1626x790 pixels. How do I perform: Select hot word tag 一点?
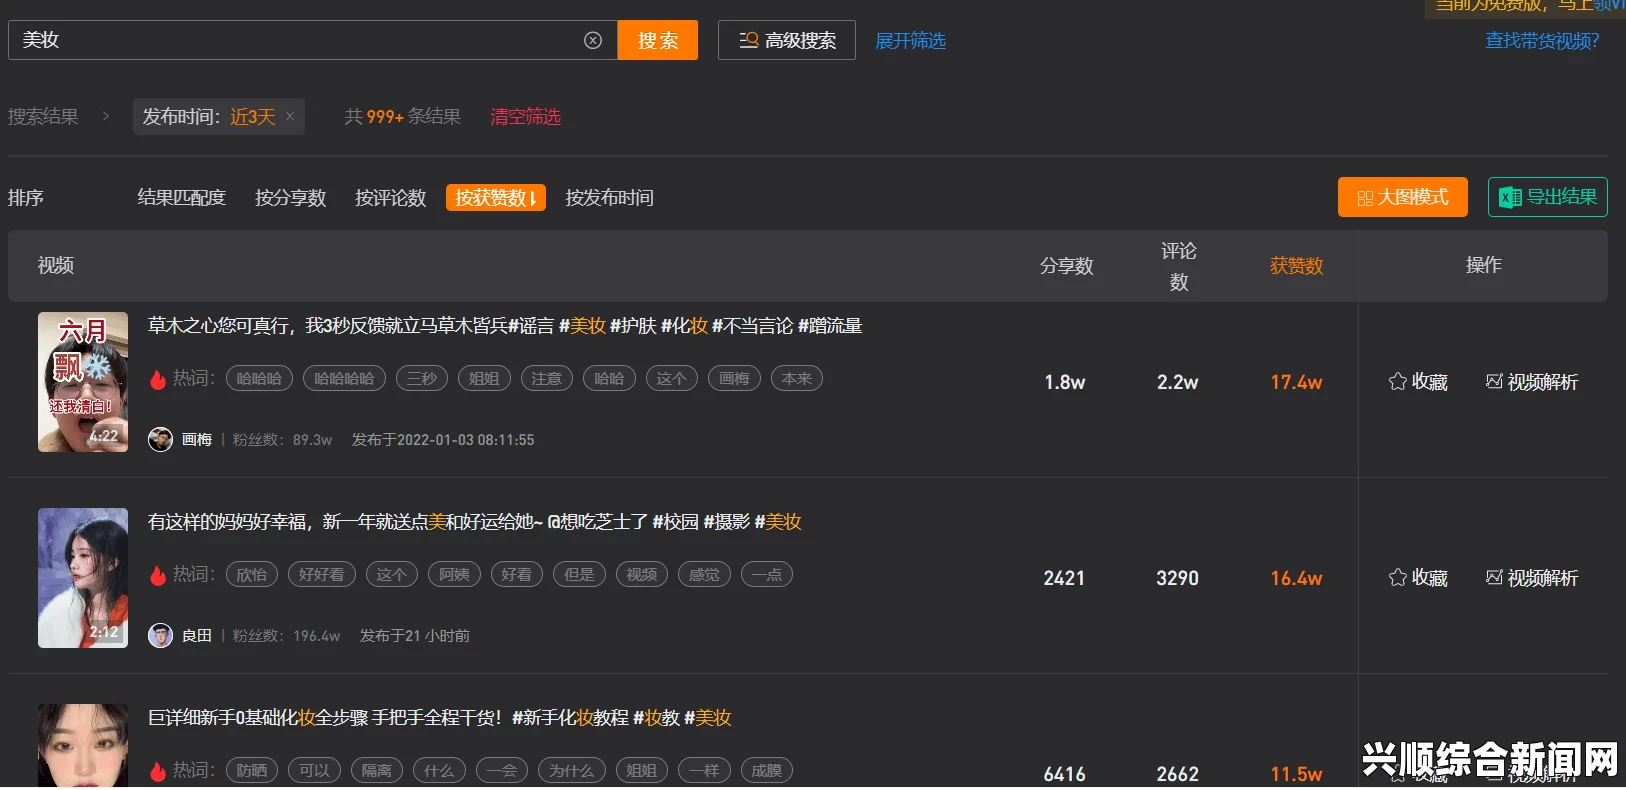click(x=767, y=575)
